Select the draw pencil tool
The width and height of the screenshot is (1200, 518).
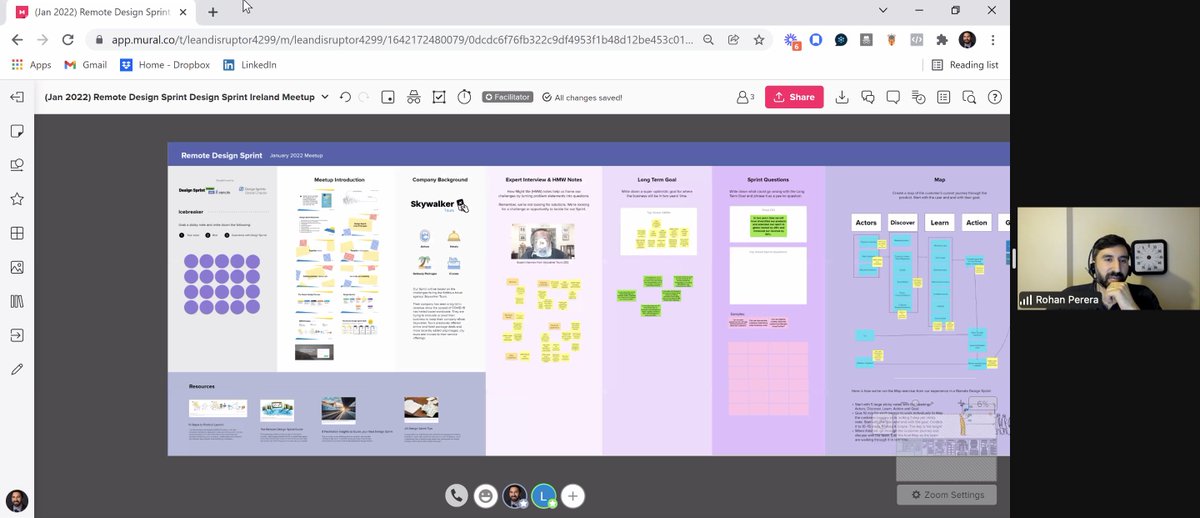tap(17, 369)
